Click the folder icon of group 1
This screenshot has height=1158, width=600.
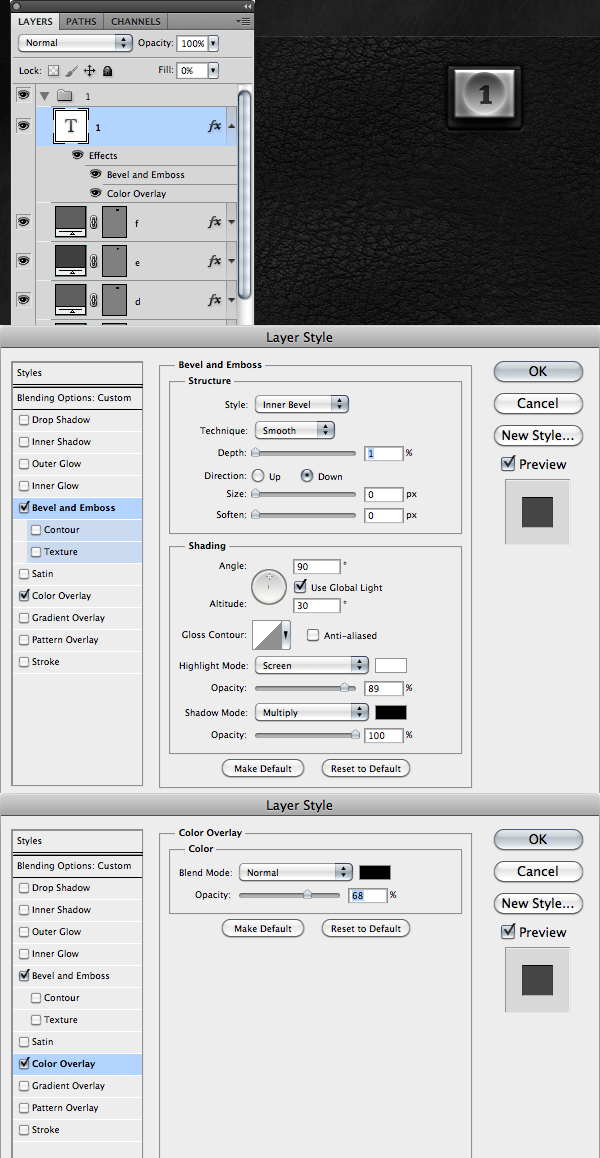point(64,96)
